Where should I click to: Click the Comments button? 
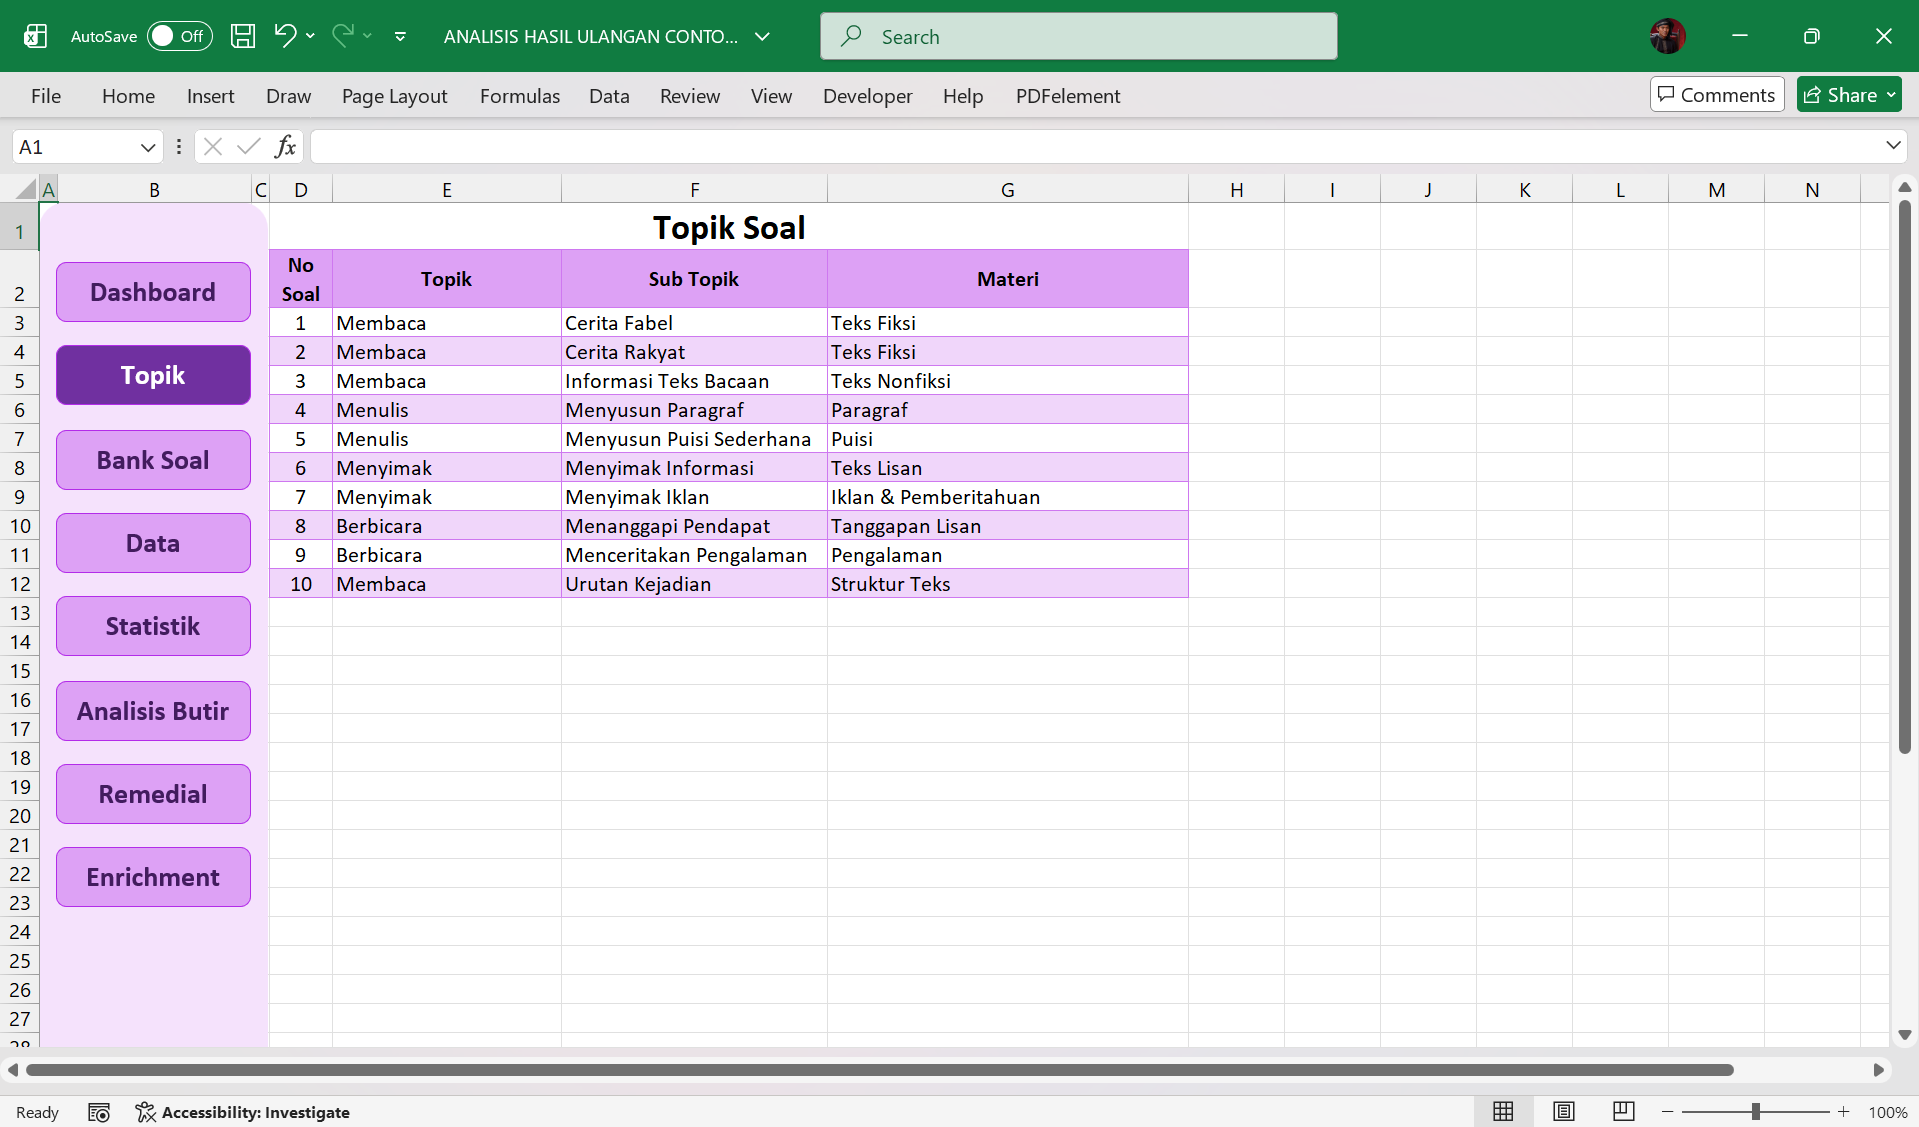tap(1716, 95)
